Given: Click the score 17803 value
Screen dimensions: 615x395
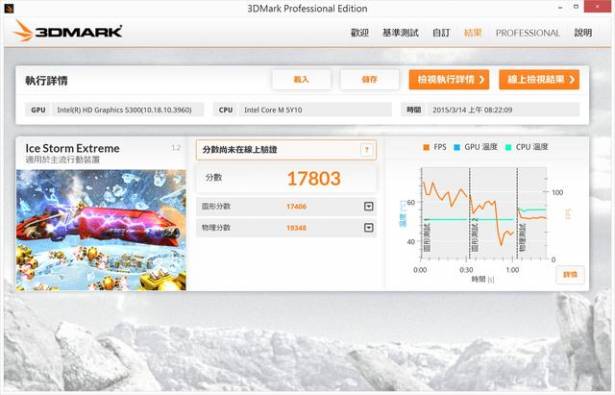Looking at the screenshot, I should coord(314,179).
